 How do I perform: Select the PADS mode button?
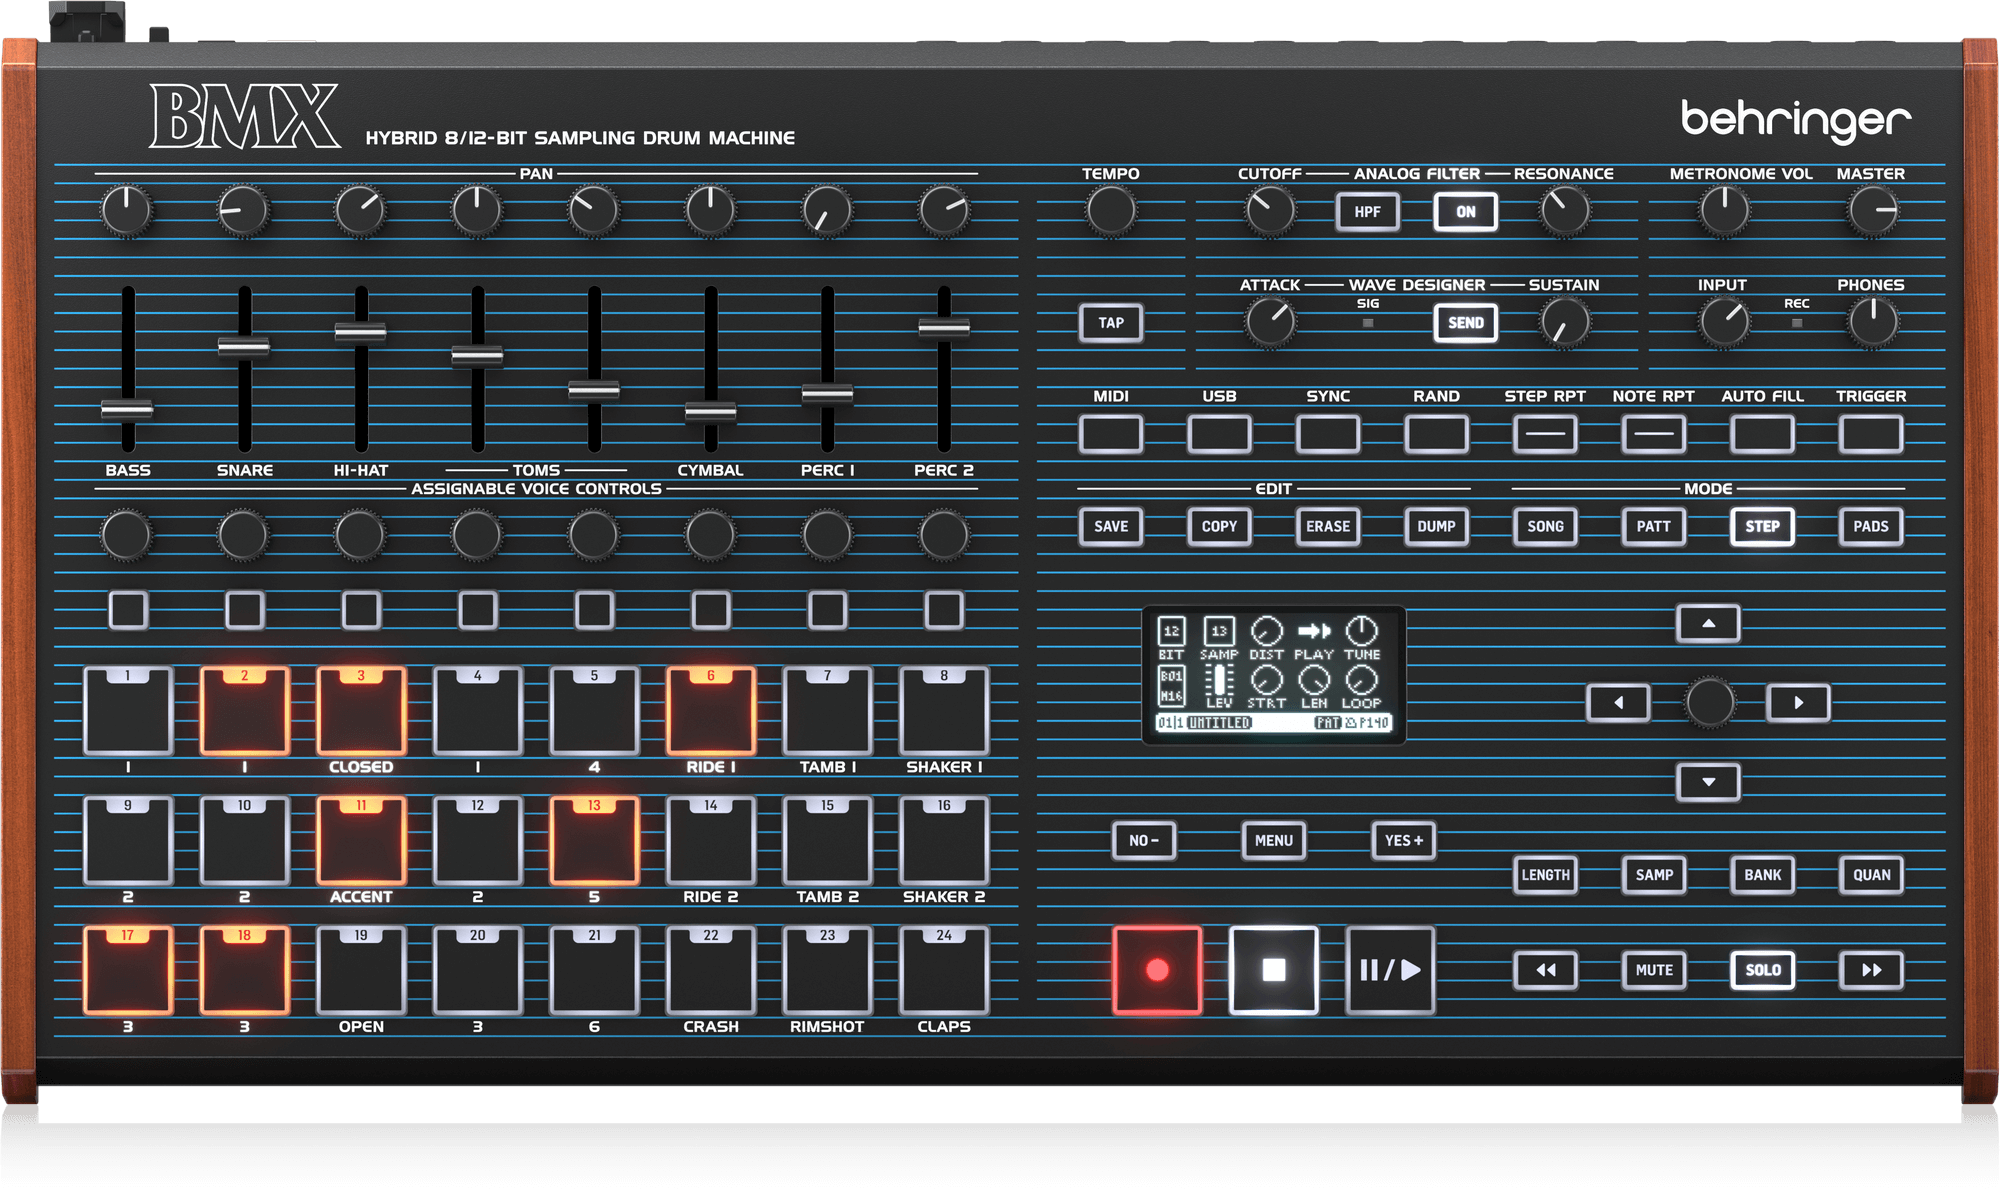coord(1870,526)
